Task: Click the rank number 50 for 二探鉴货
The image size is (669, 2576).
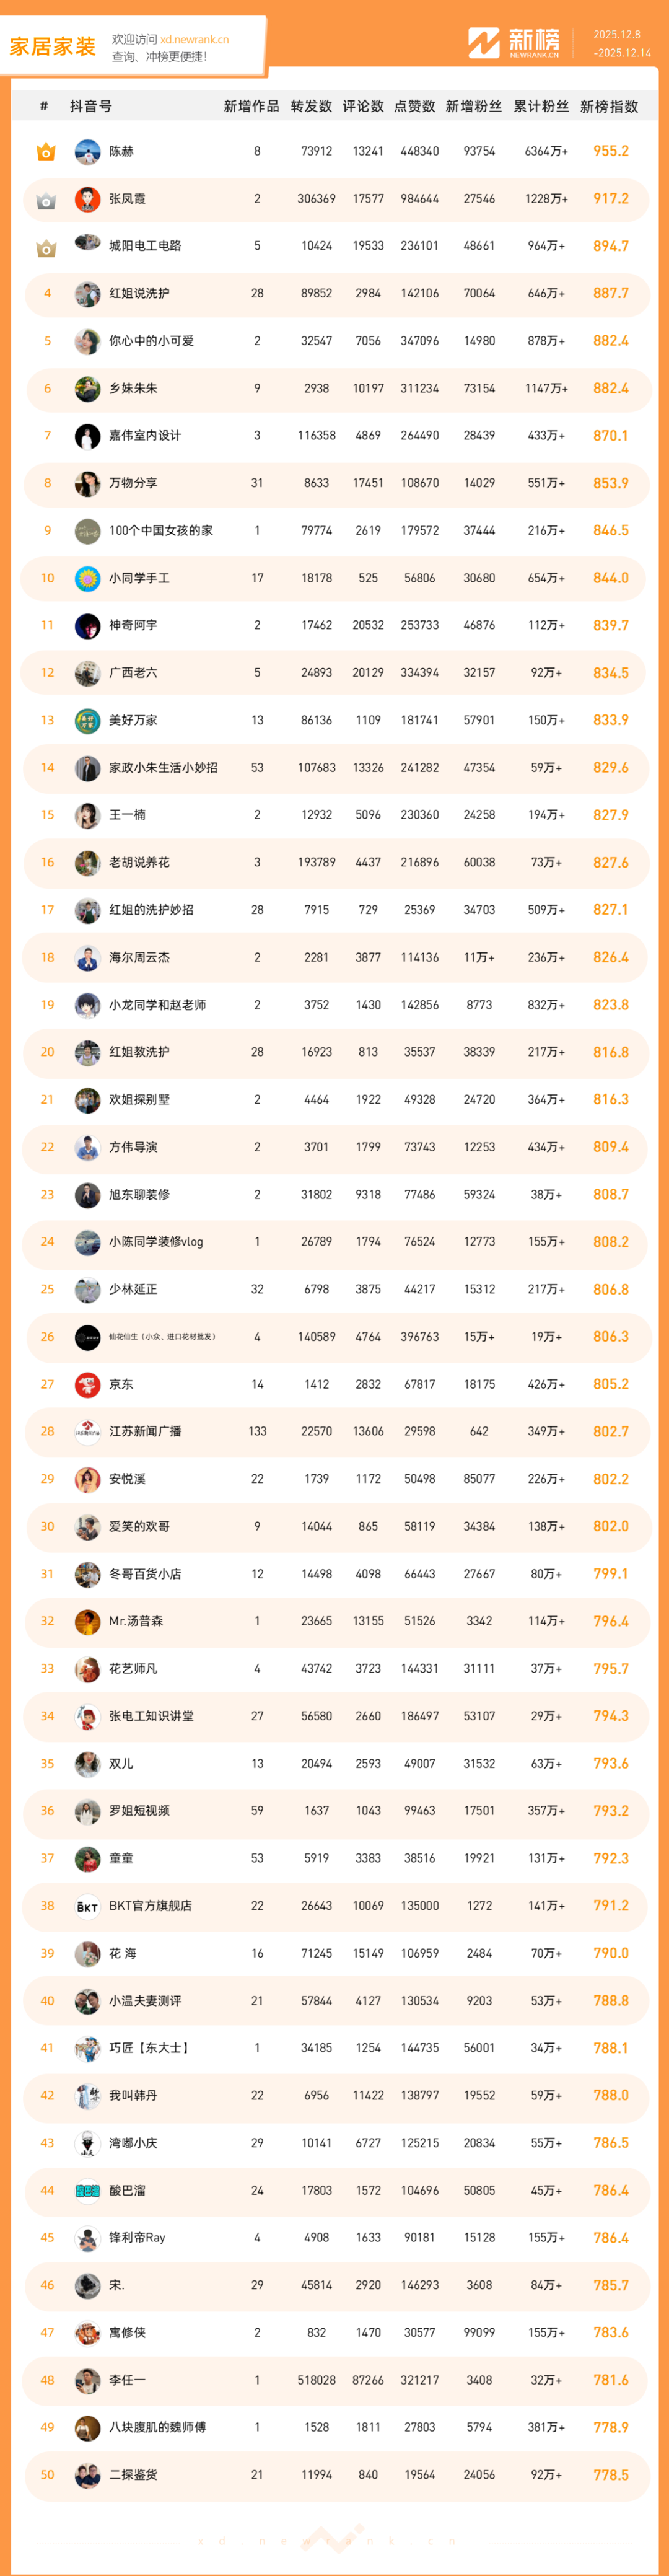Action: (x=47, y=2474)
